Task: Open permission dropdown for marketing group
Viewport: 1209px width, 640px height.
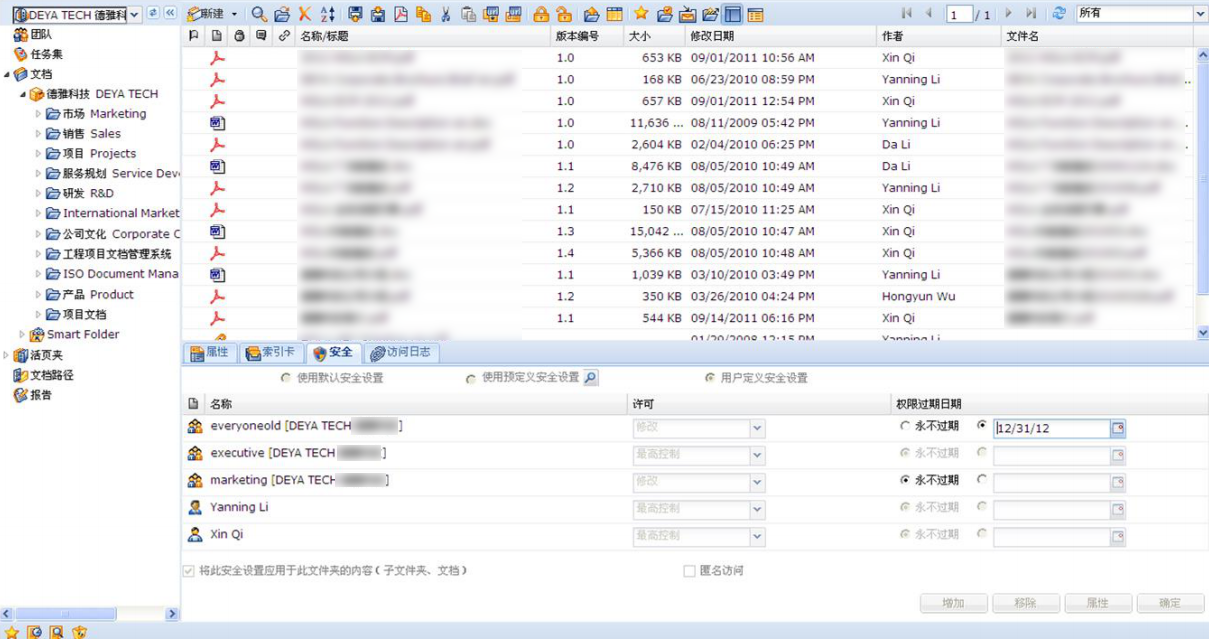Action: (757, 482)
